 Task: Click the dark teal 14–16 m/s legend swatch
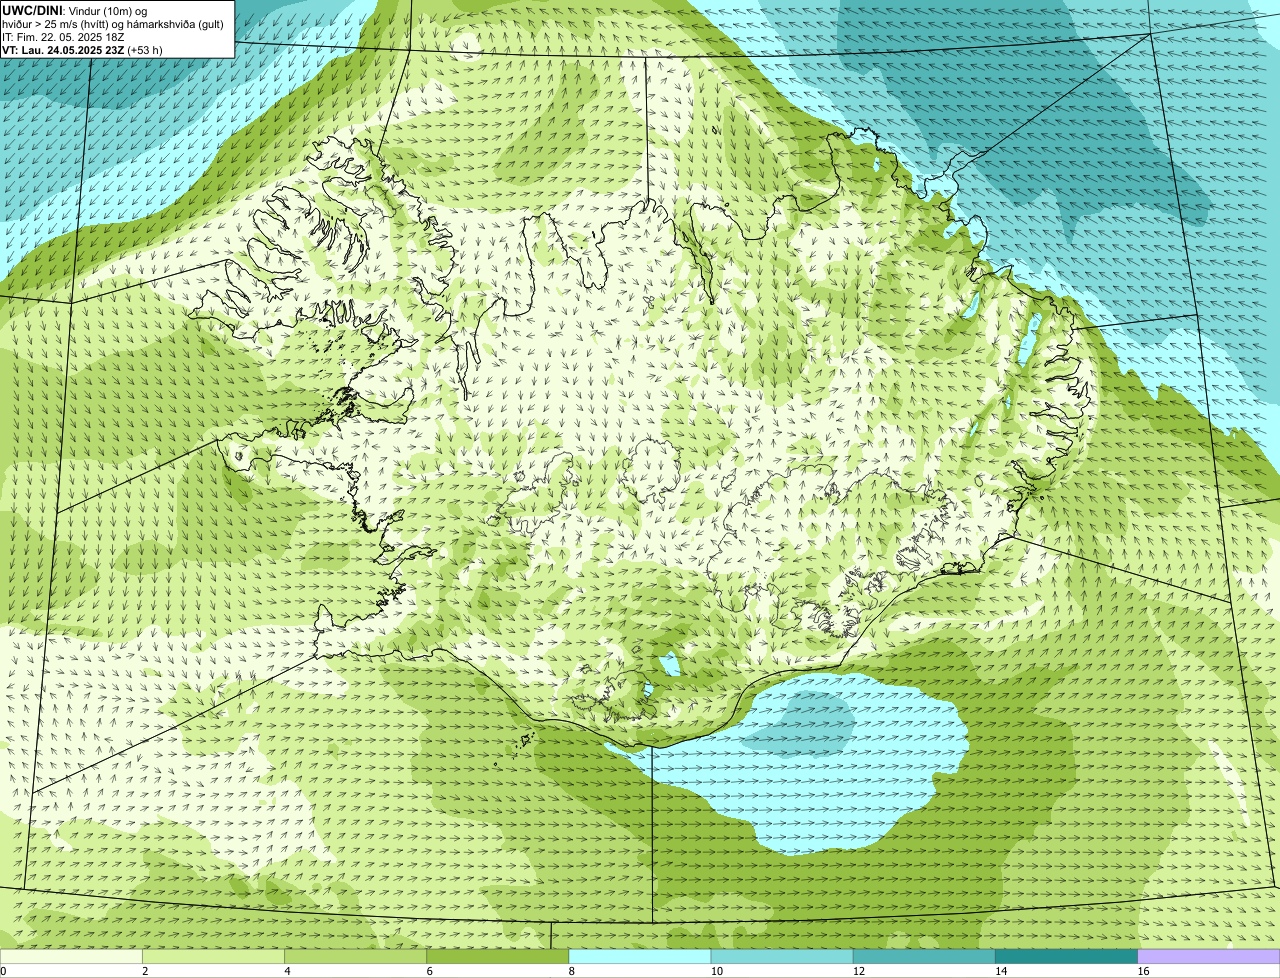1066,956
